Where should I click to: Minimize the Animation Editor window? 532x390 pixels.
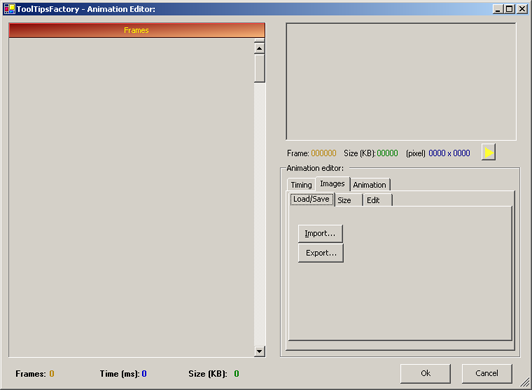[498, 9]
